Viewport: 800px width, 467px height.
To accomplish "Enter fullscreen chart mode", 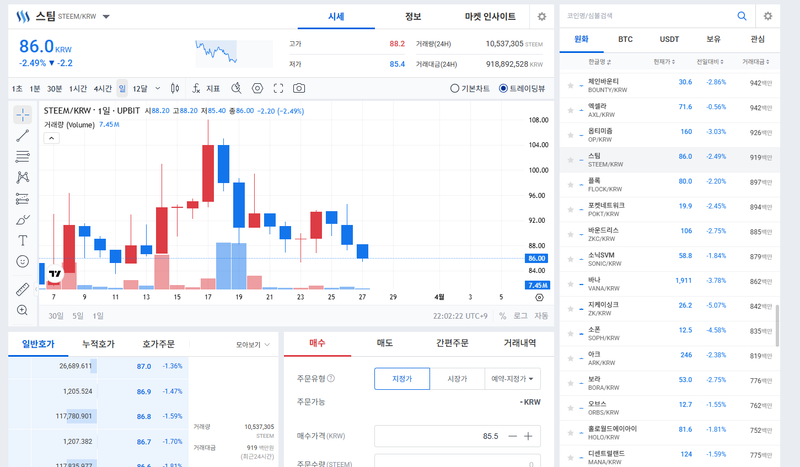I will tap(278, 88).
